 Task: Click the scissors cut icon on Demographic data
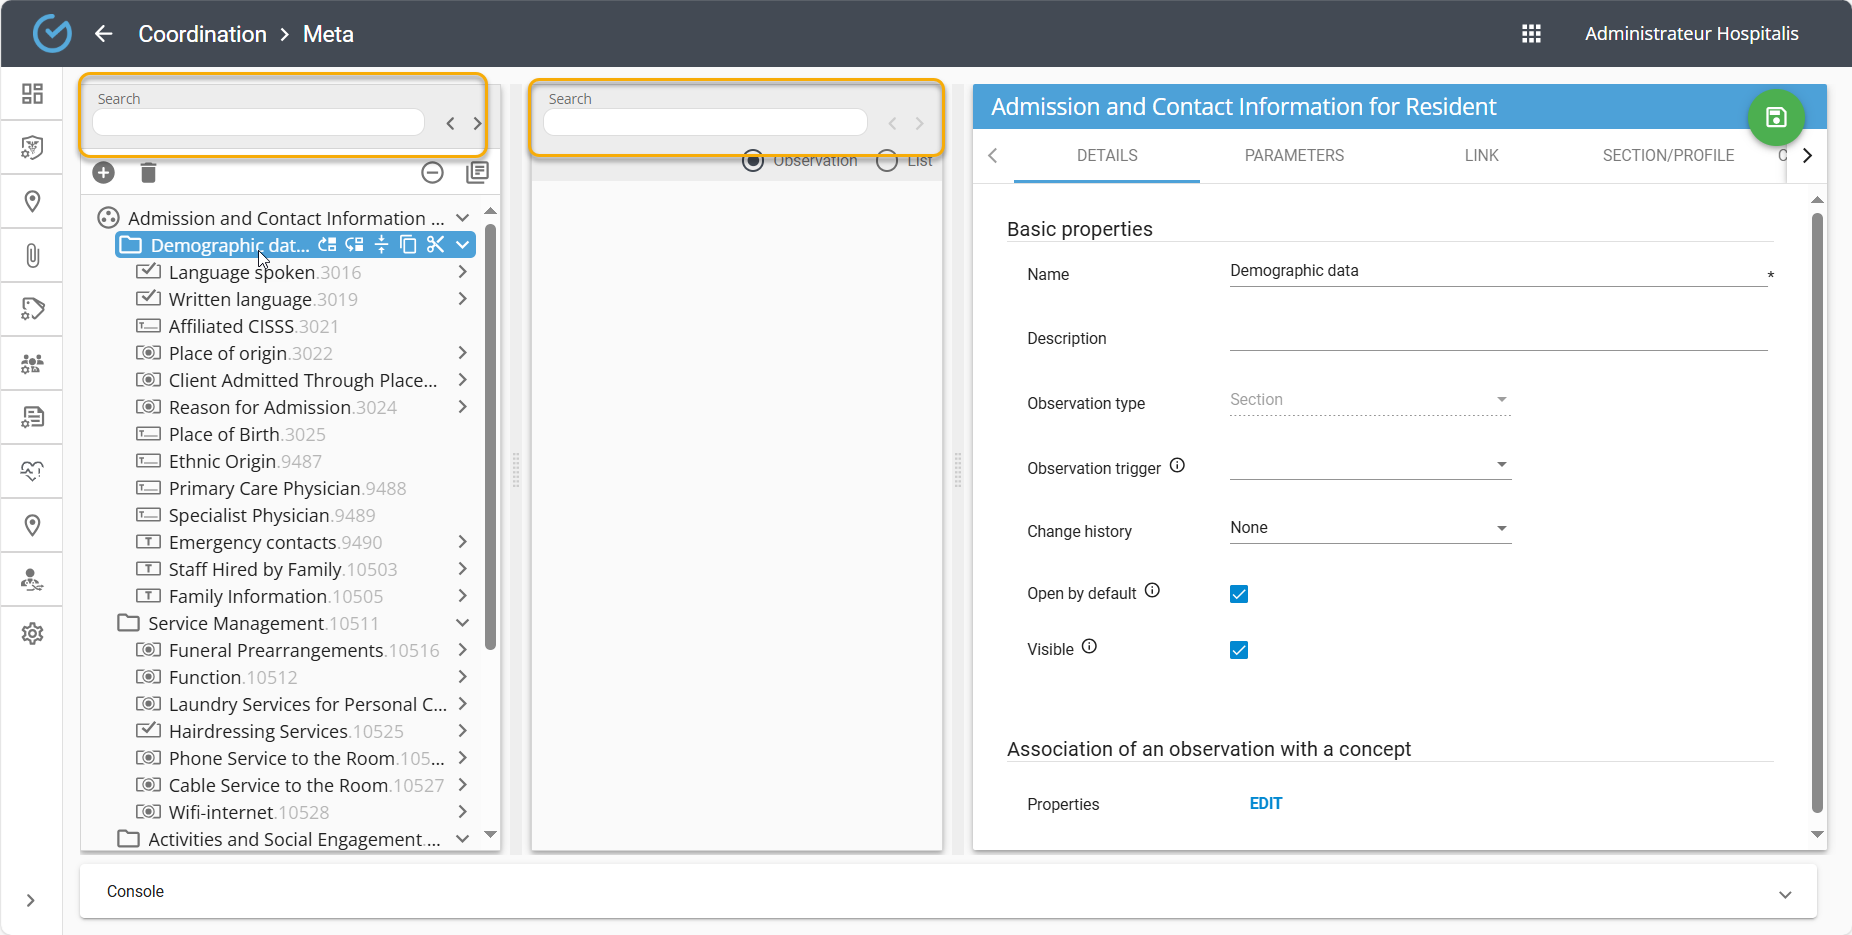[435, 245]
